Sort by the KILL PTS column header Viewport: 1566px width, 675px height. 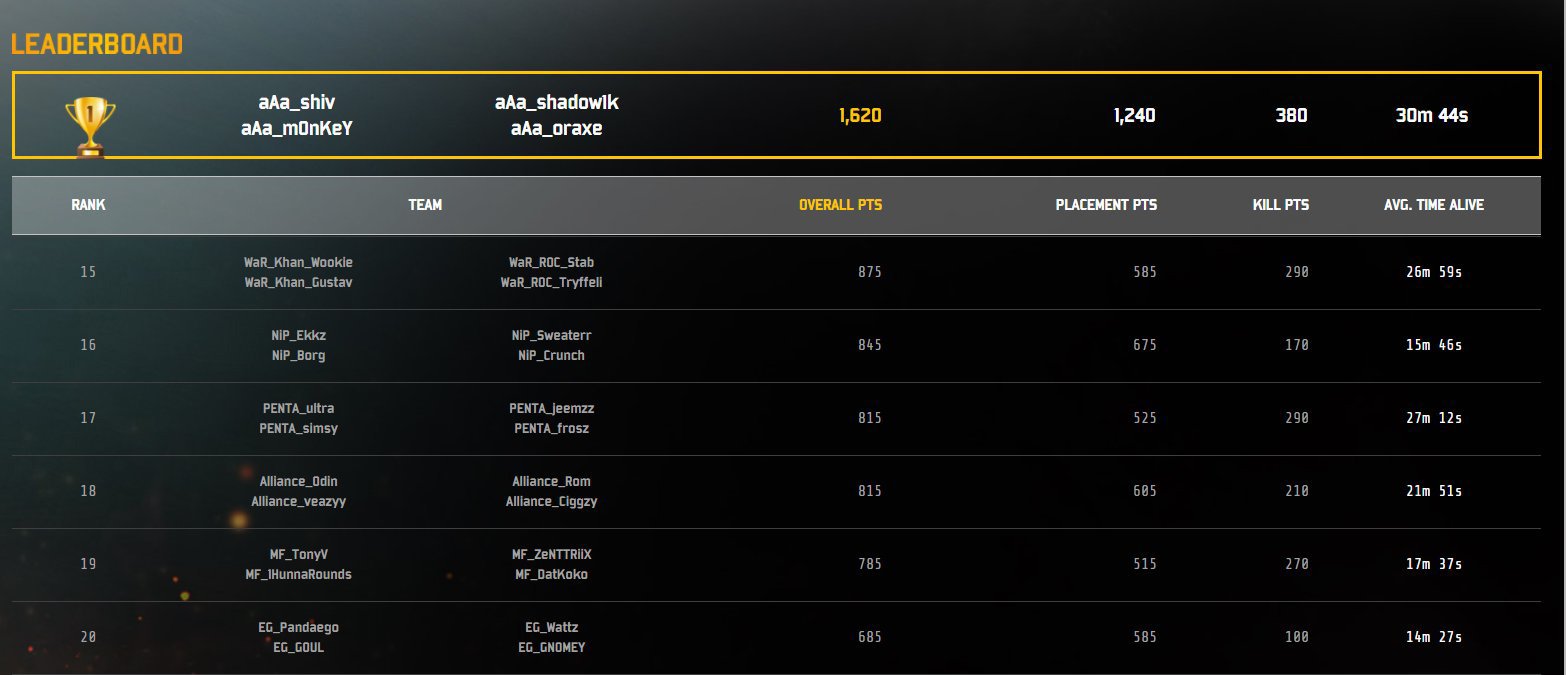click(x=1281, y=205)
